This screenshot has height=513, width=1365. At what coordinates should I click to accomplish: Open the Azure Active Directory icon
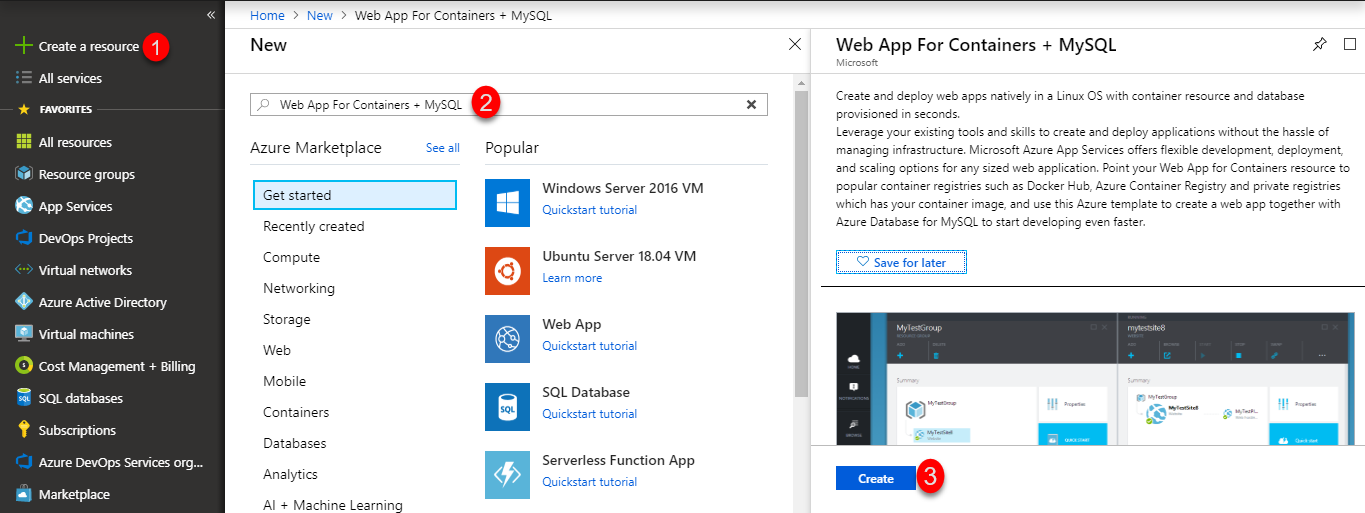[24, 302]
